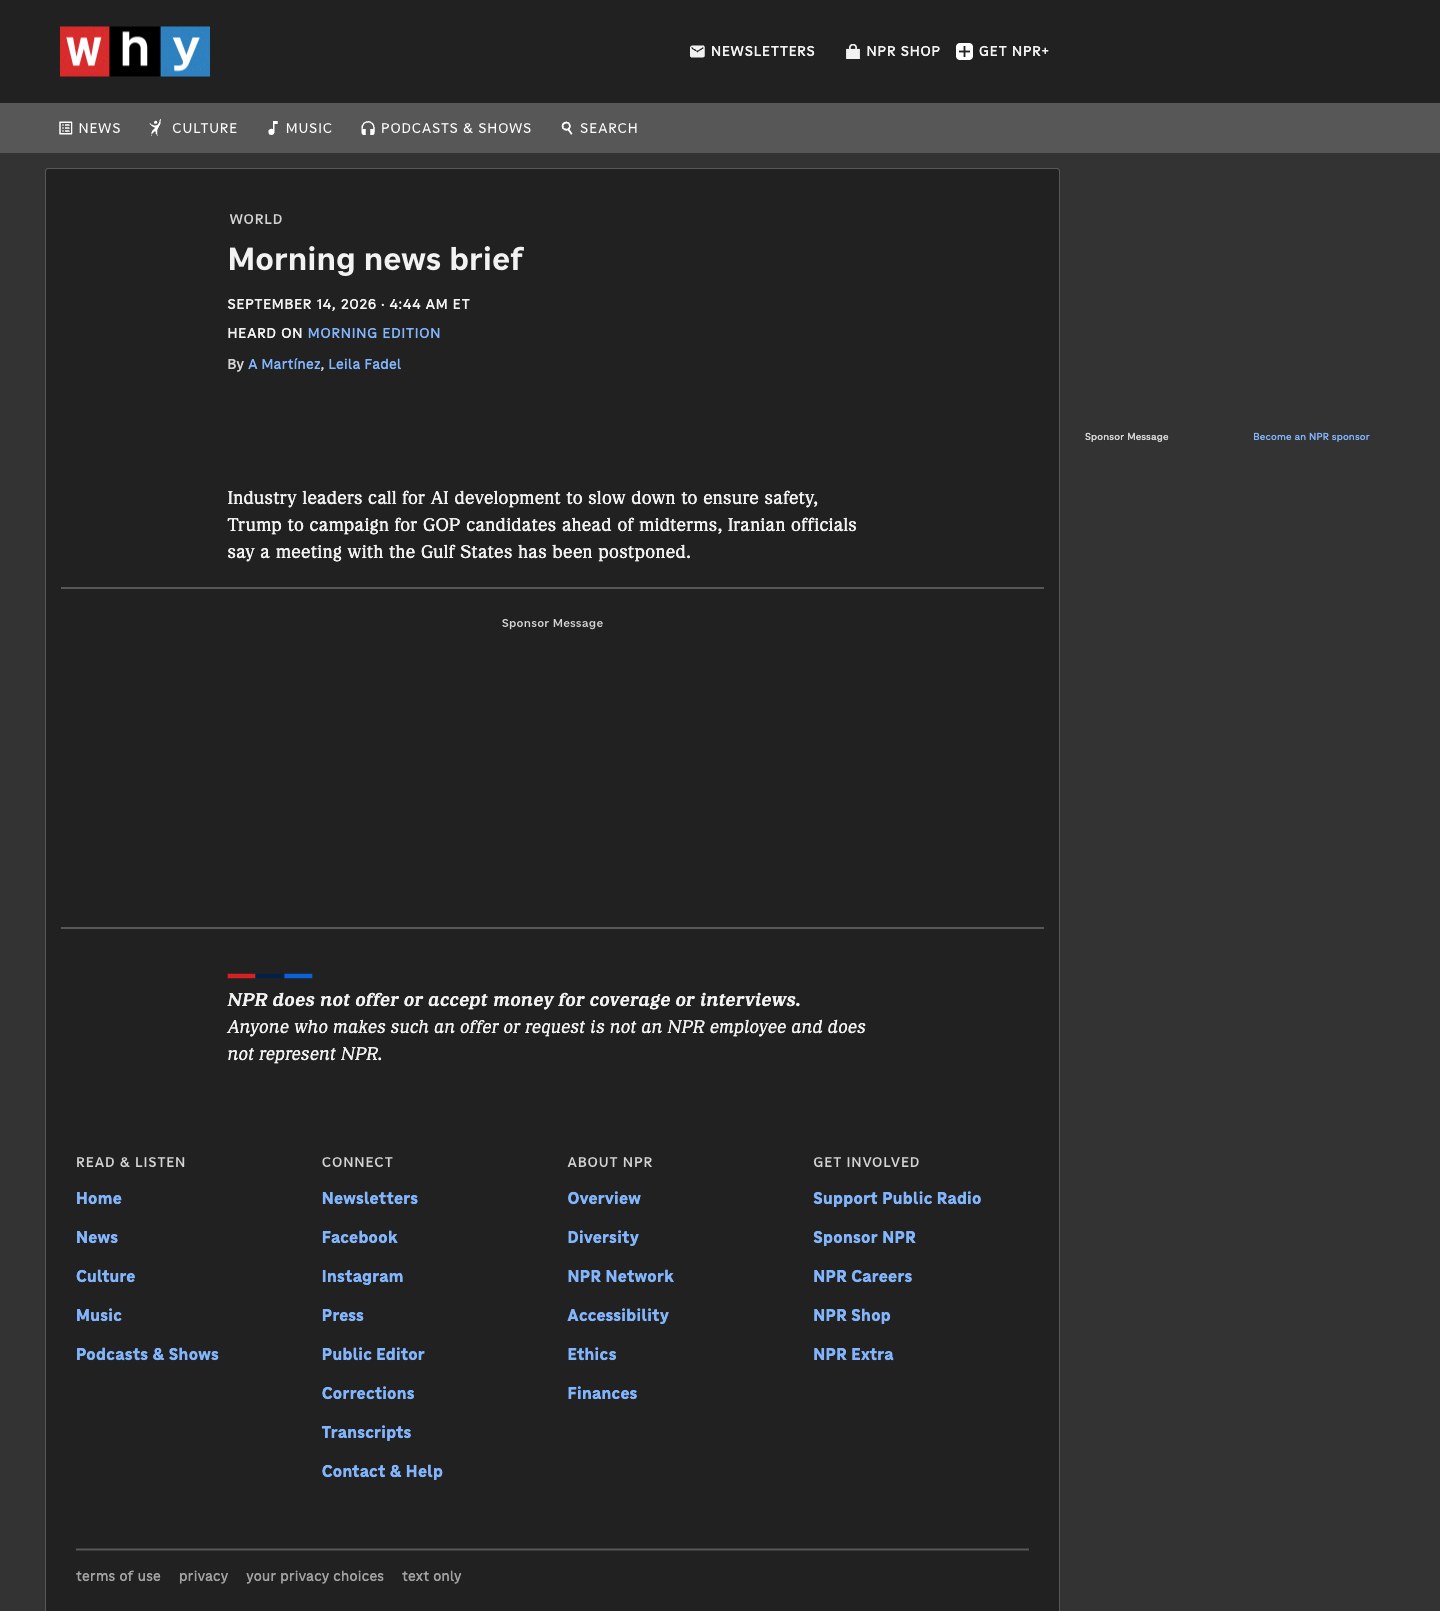Viewport: 1440px width, 1611px height.
Task: Click the envelope icon beside Newsletters
Action: tap(697, 51)
